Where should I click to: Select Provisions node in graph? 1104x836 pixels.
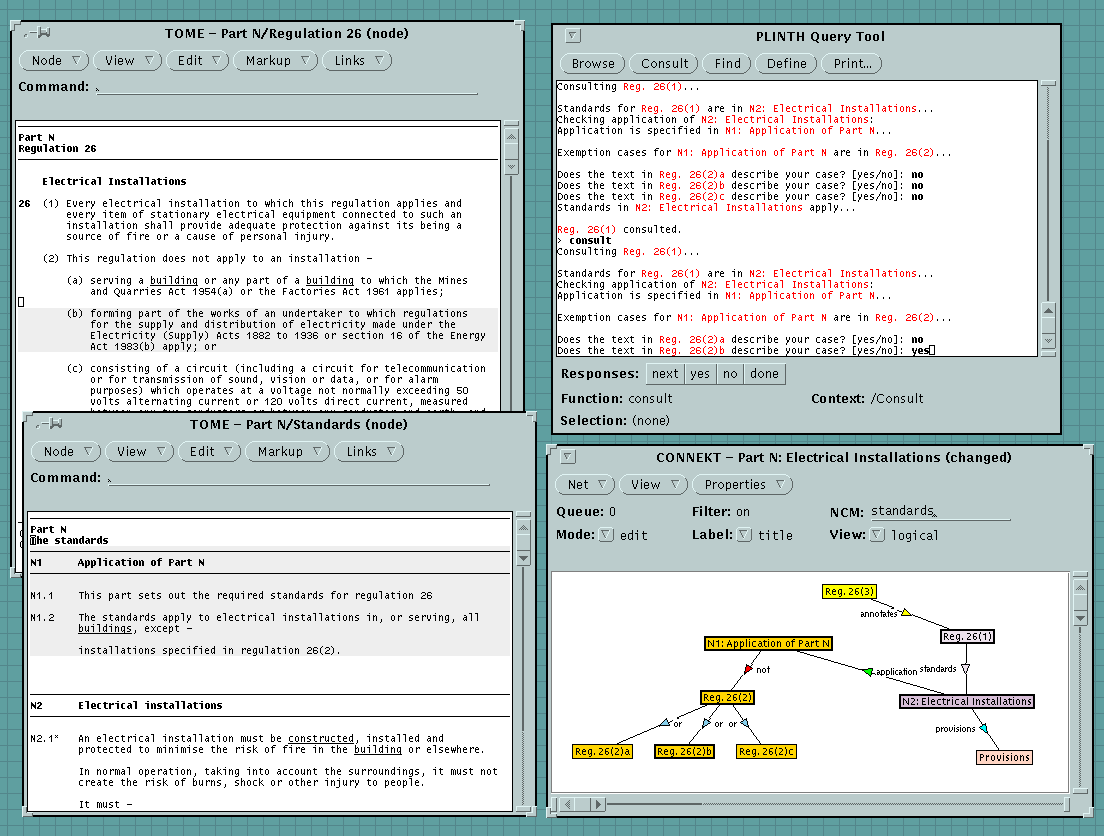1004,757
